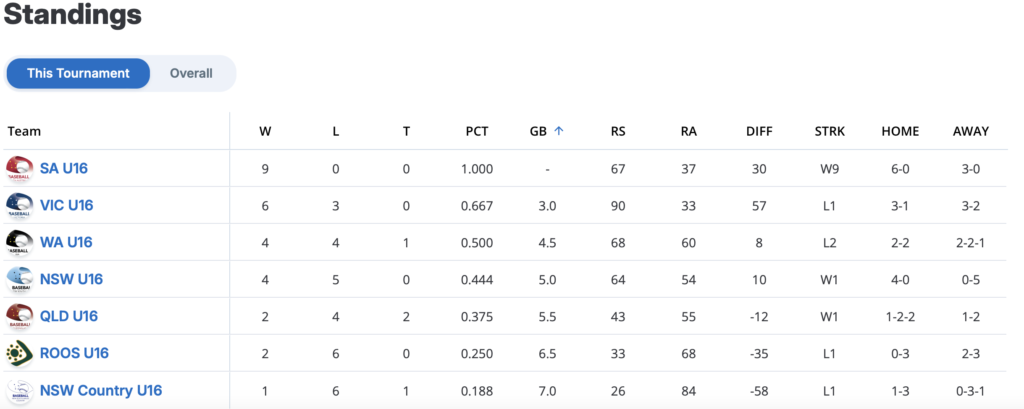Open the SA U16 team link
This screenshot has width=1024, height=409.
pyautogui.click(x=64, y=168)
